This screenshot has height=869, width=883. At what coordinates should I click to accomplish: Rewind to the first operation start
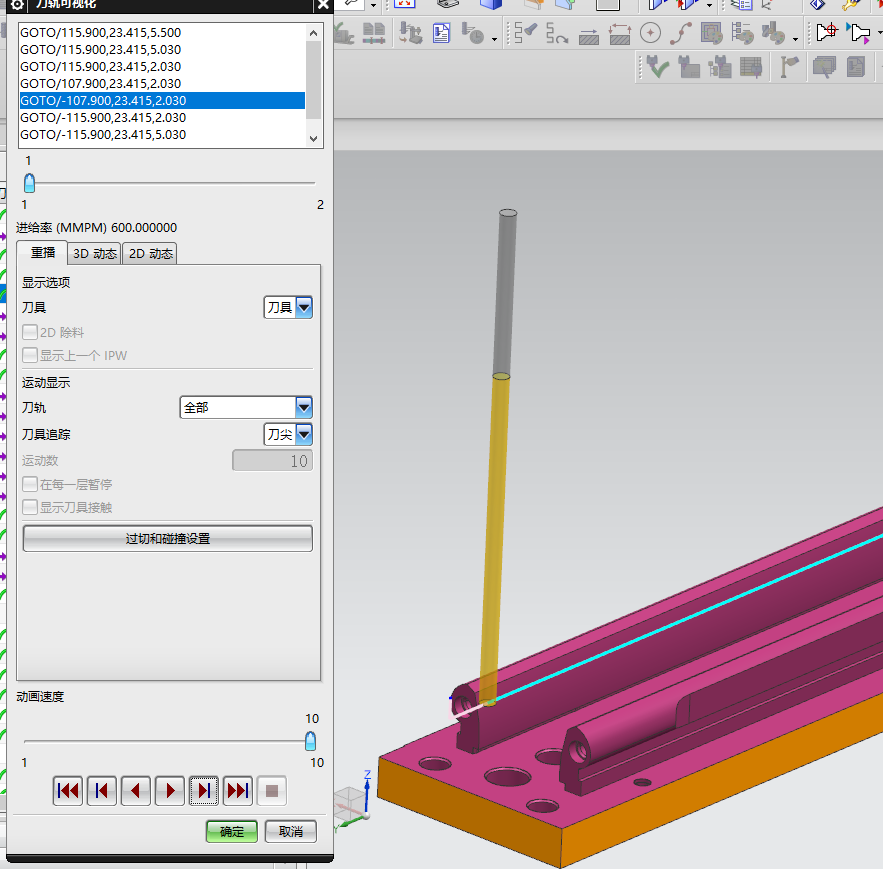point(68,791)
